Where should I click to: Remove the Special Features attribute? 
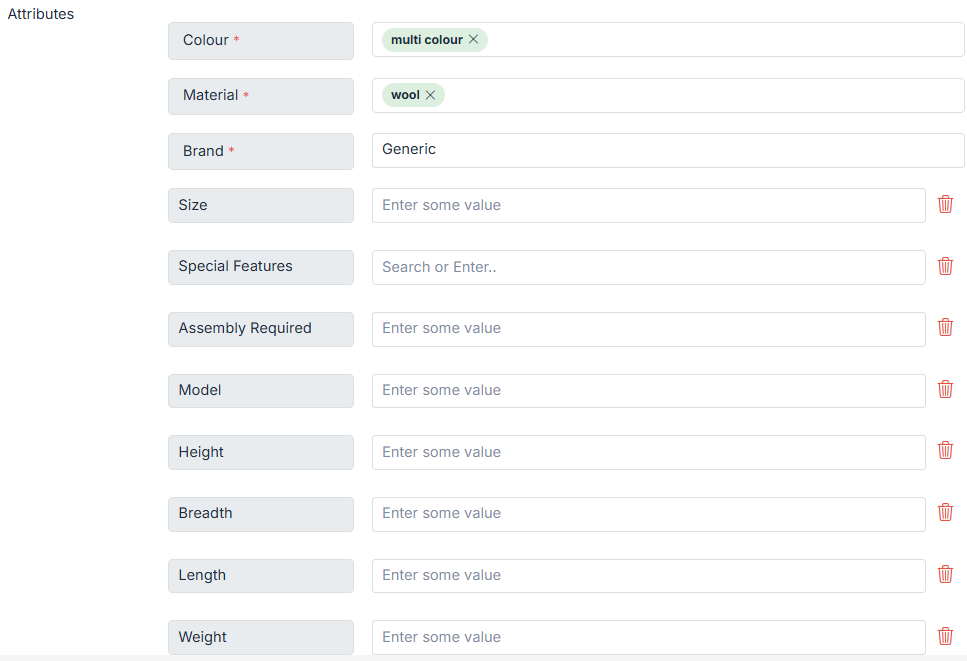pos(945,266)
